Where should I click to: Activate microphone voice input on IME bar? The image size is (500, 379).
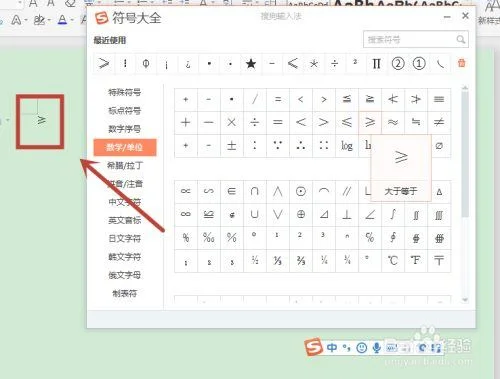(377, 348)
